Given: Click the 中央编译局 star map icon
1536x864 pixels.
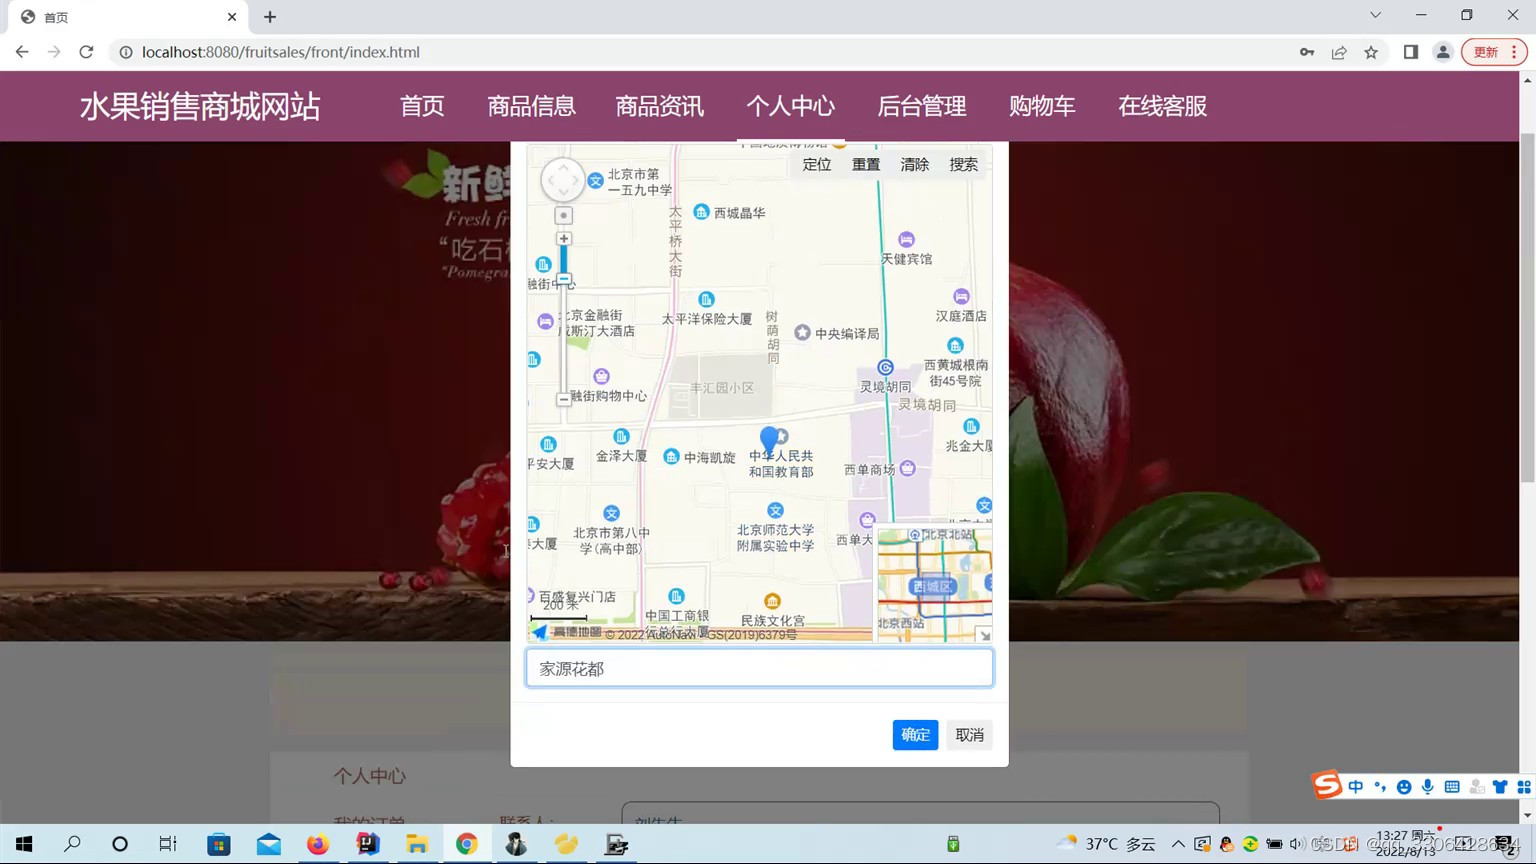Looking at the screenshot, I should click(x=802, y=332).
